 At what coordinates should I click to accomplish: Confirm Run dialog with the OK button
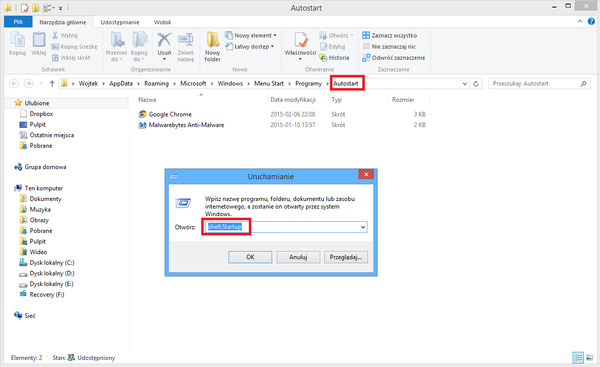[250, 257]
